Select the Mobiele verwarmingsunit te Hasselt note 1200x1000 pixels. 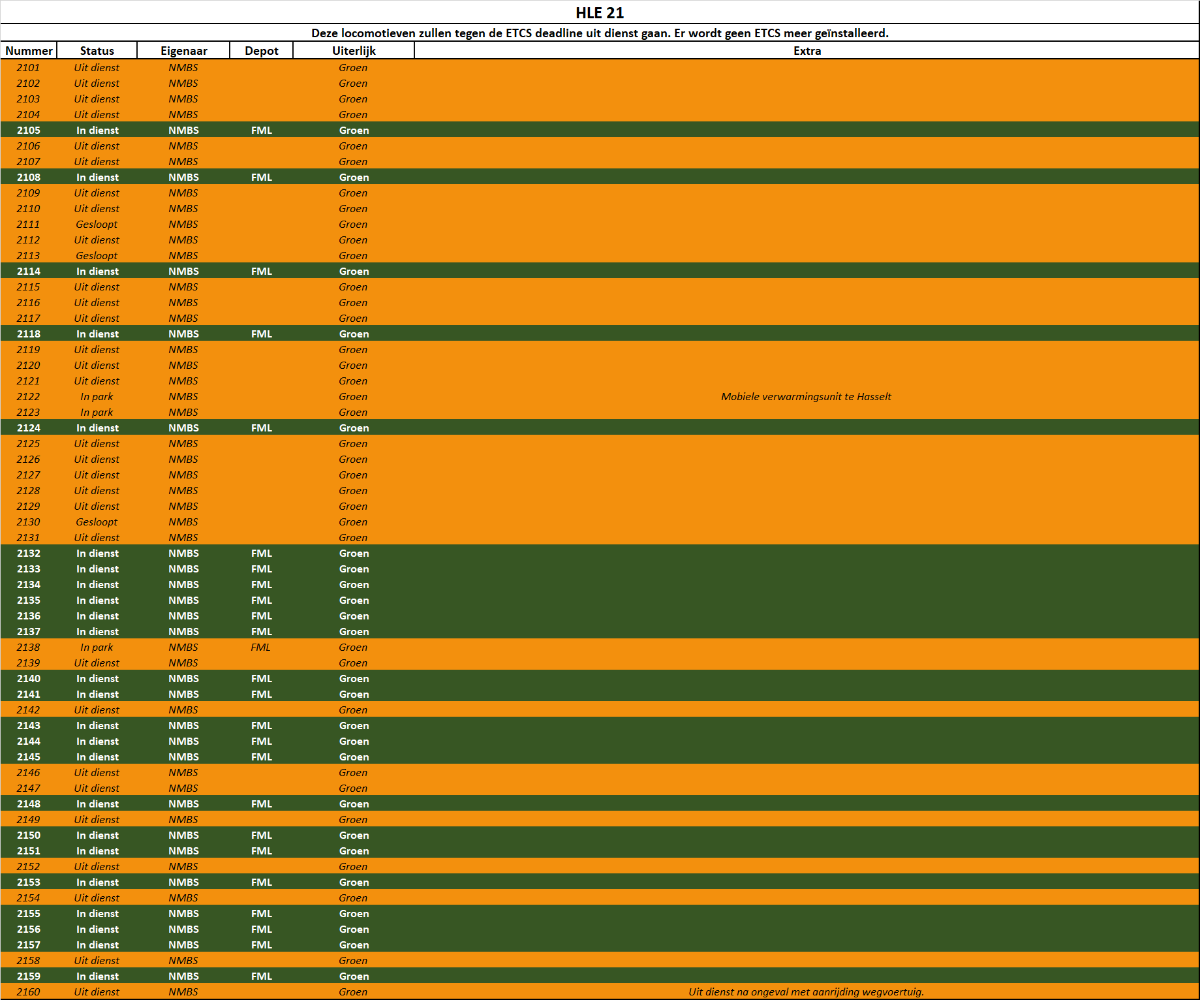tap(806, 396)
